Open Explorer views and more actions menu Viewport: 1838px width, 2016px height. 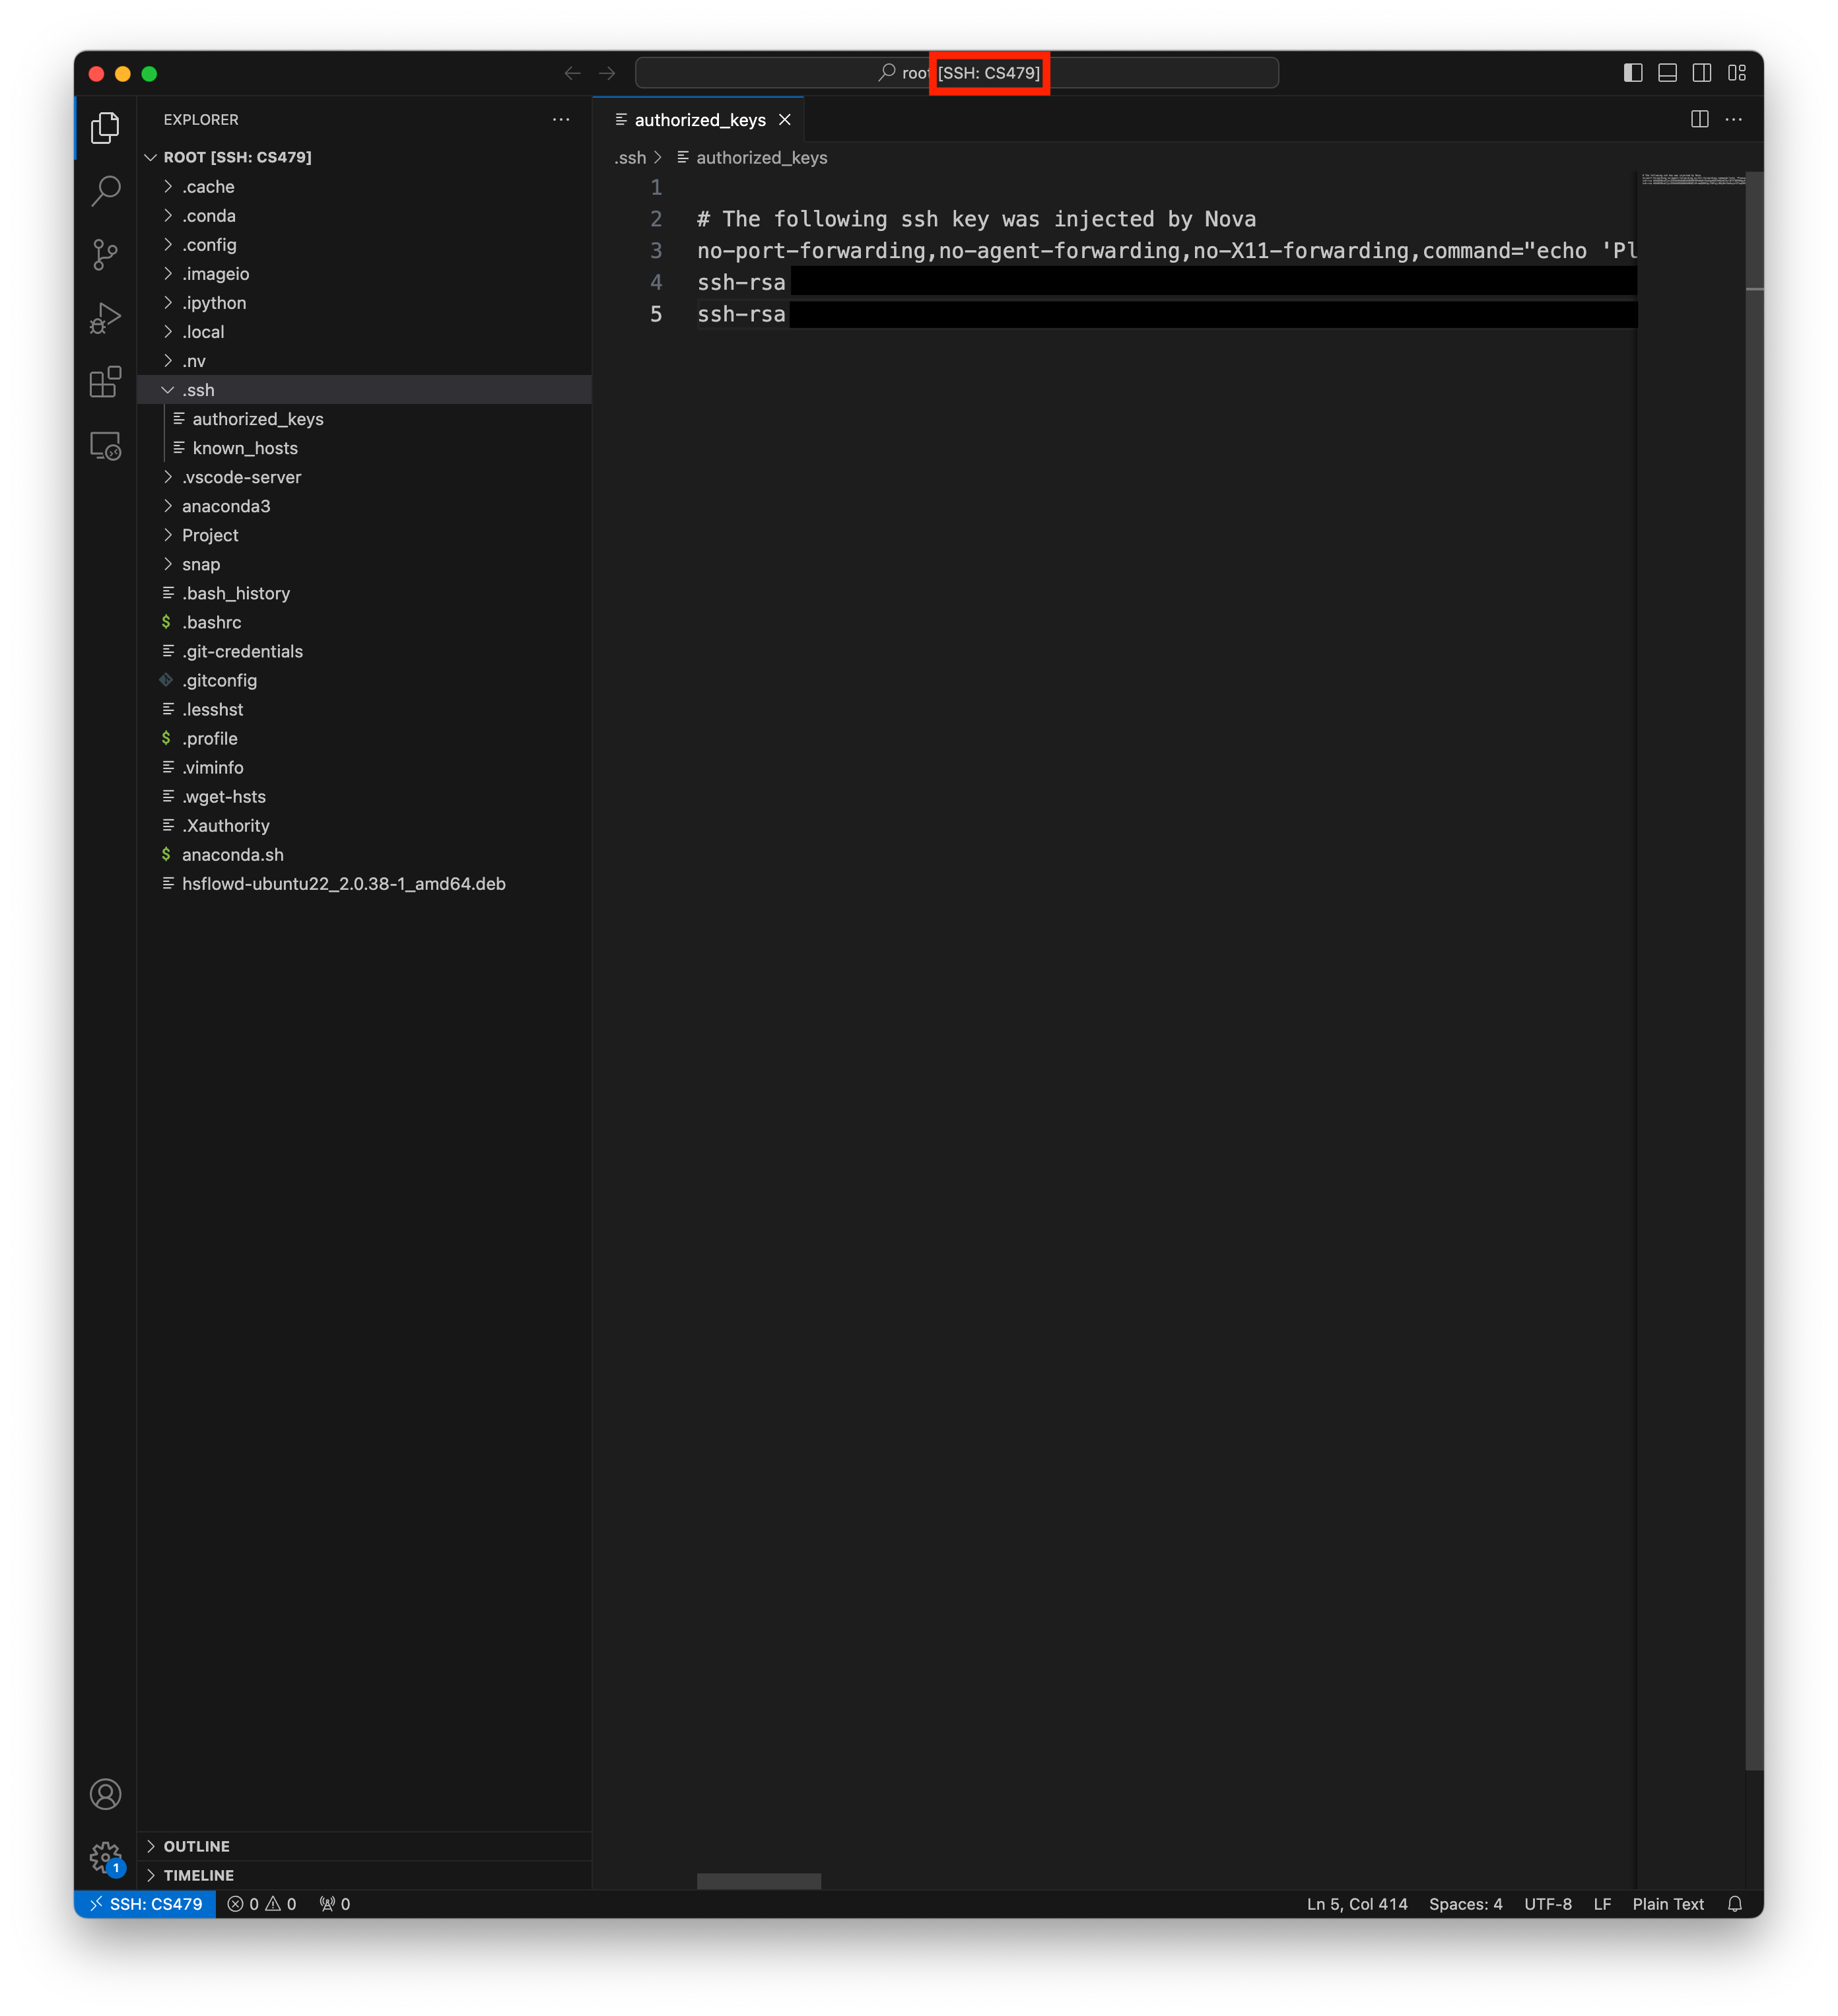click(561, 120)
